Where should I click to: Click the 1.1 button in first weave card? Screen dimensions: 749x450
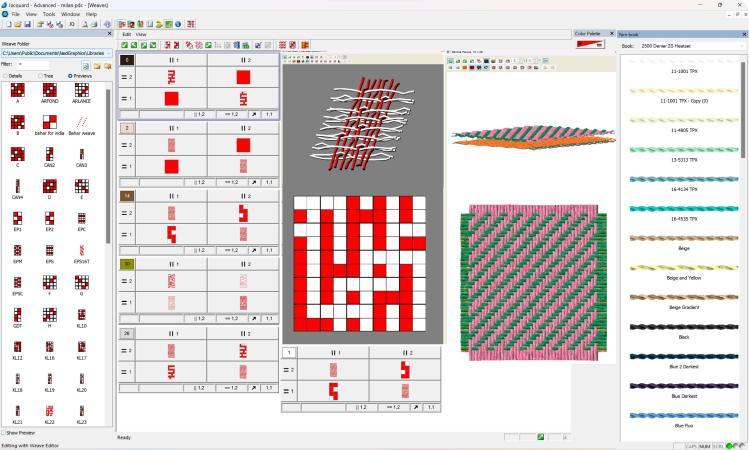(269, 114)
